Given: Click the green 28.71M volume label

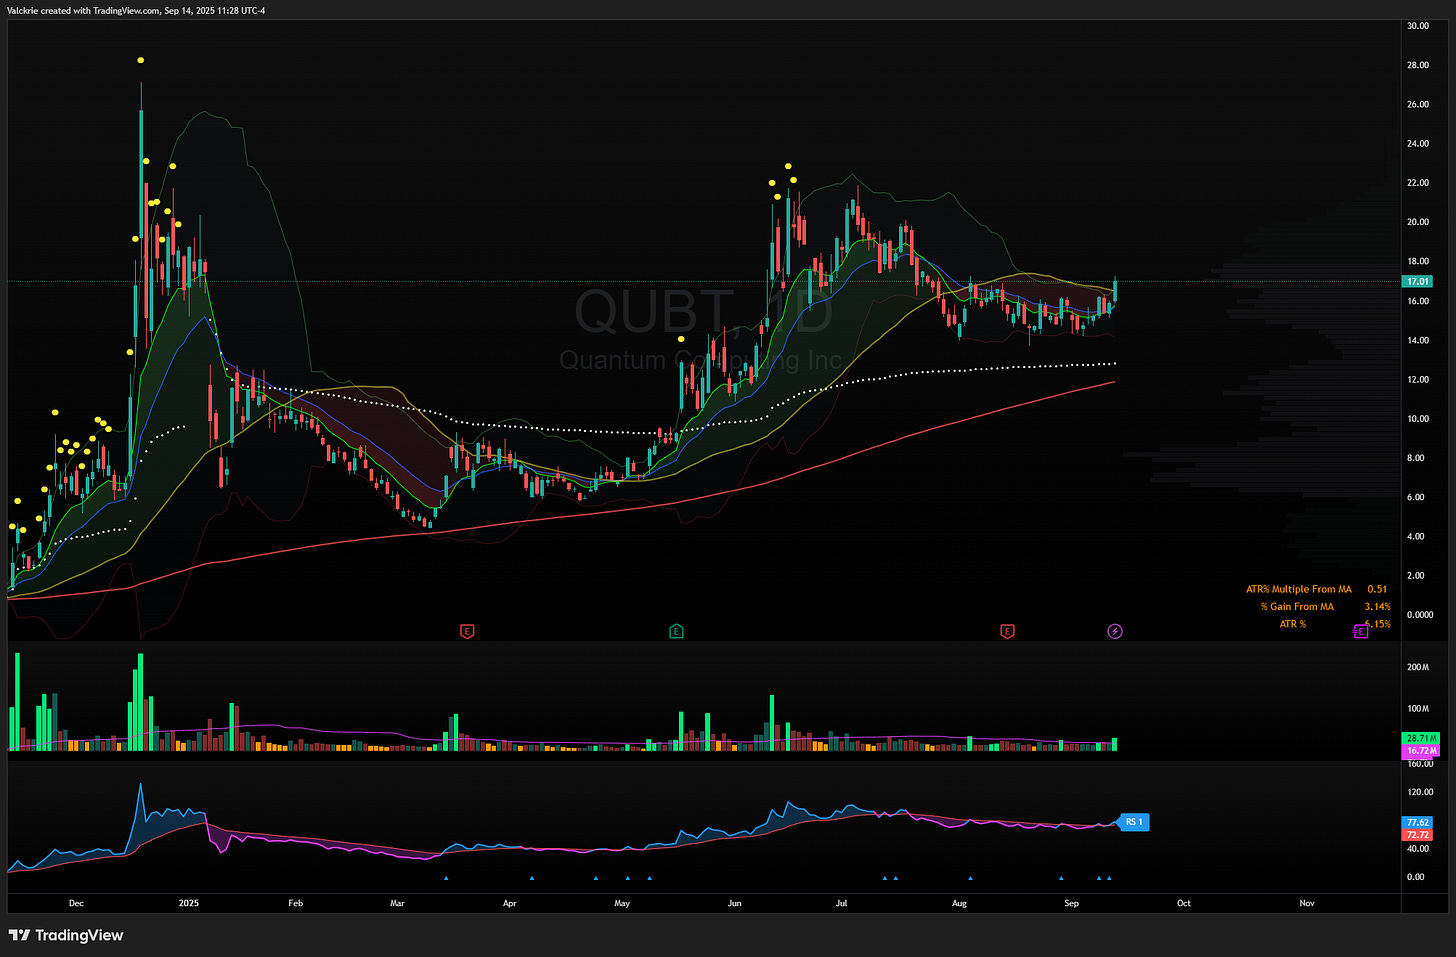Looking at the screenshot, I should 1421,738.
